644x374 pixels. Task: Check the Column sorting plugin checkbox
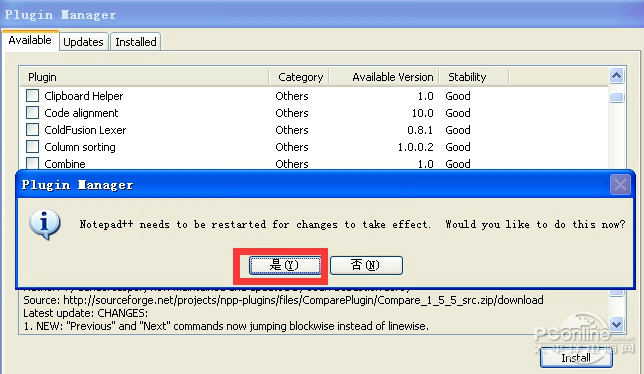(32, 147)
